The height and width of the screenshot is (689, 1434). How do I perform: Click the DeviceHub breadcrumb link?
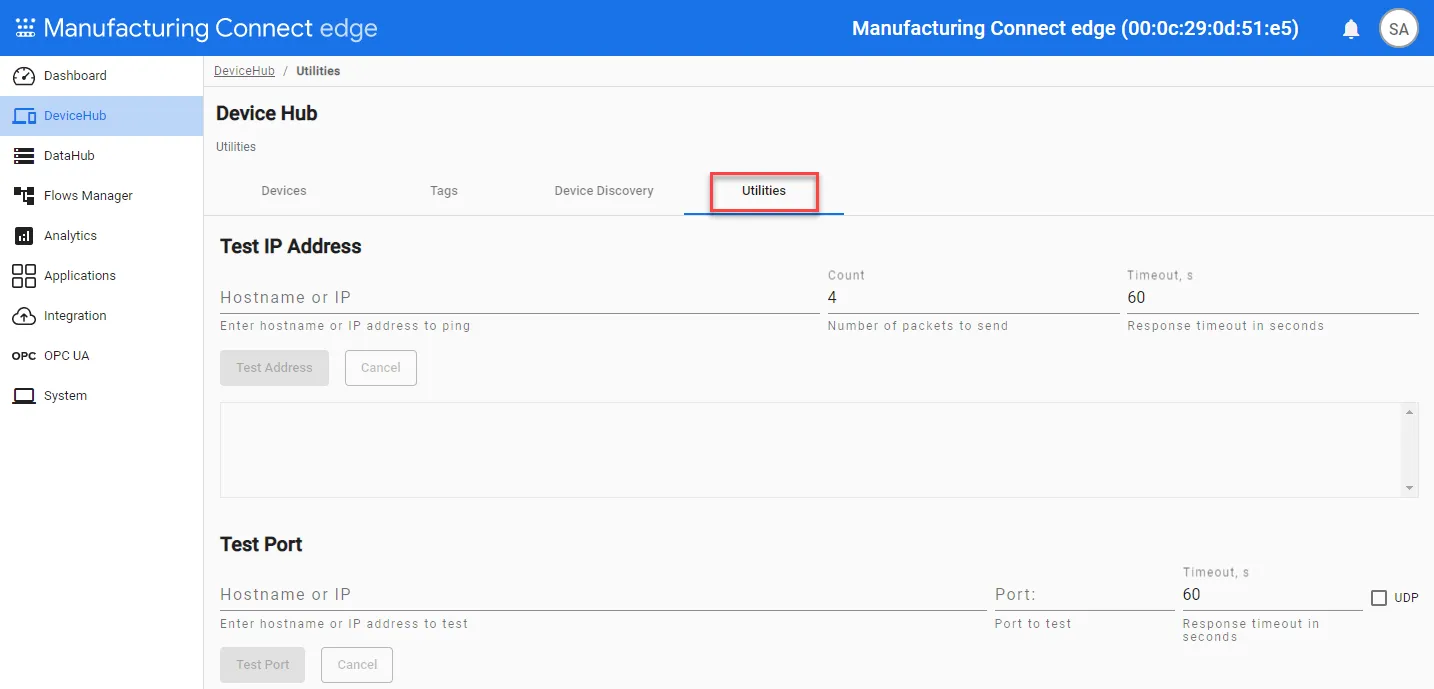point(244,71)
